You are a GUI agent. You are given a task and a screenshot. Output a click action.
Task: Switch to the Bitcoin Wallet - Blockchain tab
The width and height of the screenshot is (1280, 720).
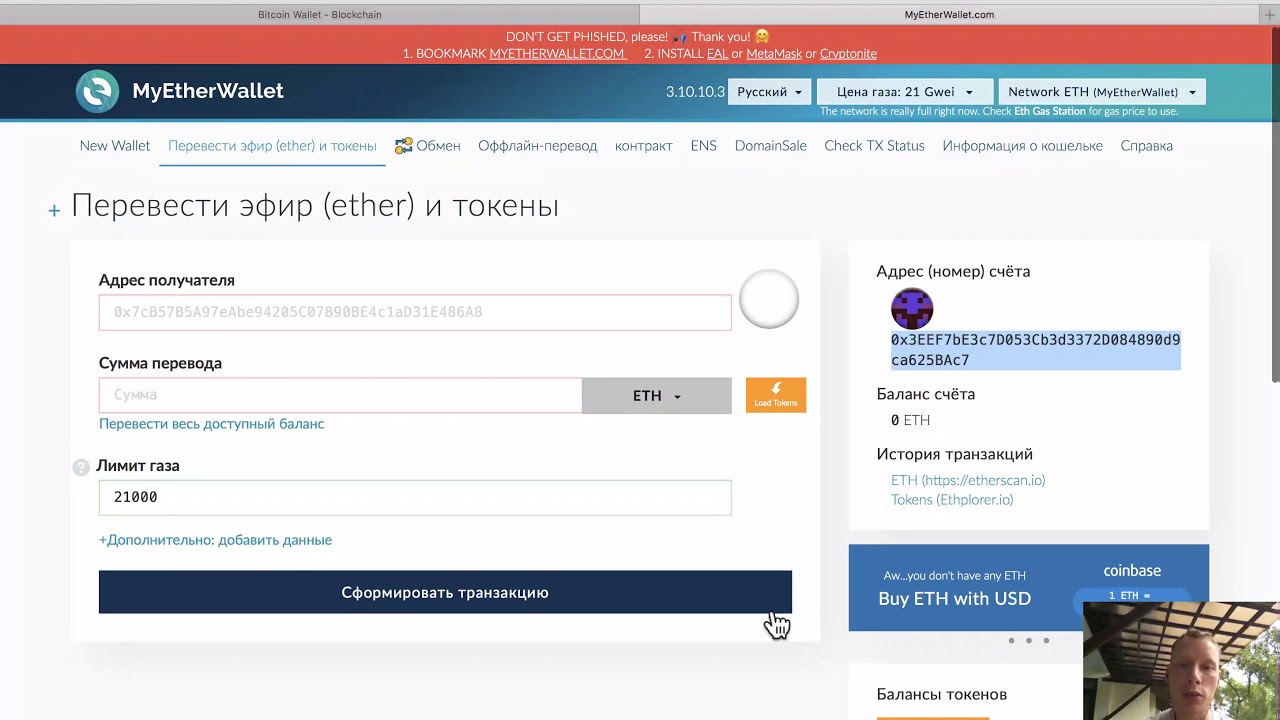tap(319, 14)
